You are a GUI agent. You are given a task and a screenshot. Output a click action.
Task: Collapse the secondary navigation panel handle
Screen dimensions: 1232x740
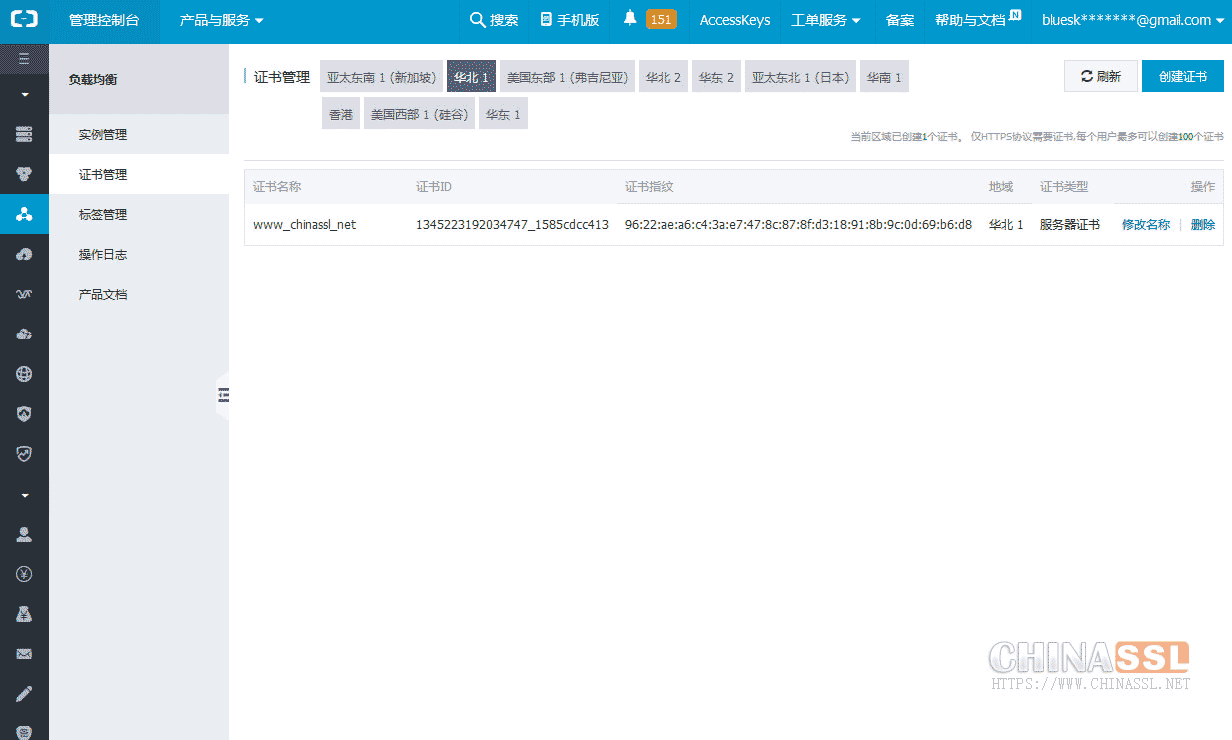[223, 395]
